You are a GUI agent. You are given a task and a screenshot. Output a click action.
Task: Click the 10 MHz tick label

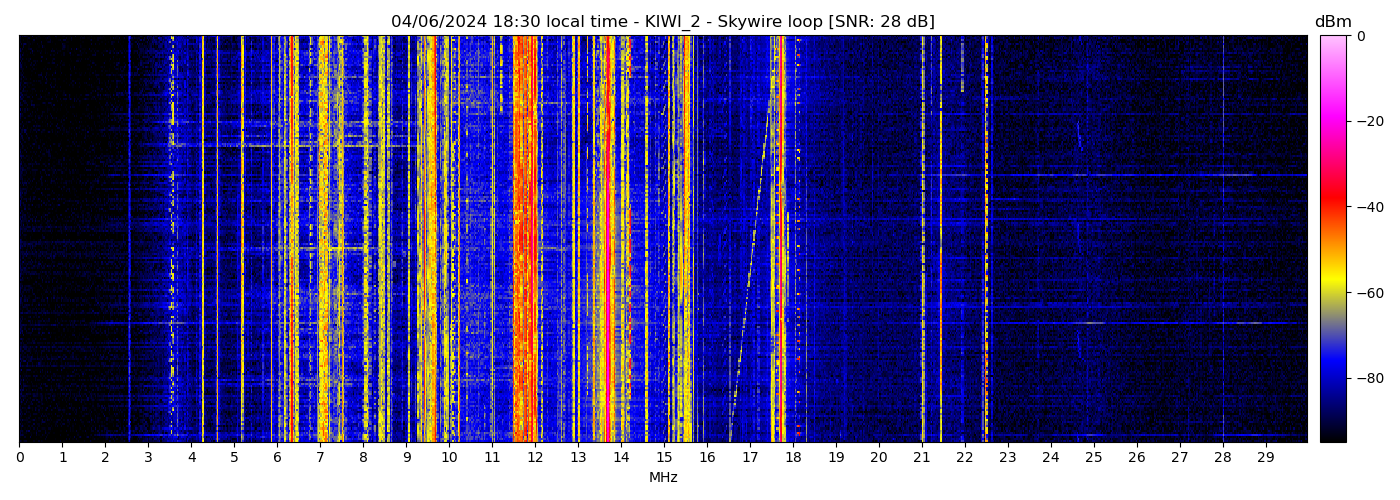coord(449,457)
